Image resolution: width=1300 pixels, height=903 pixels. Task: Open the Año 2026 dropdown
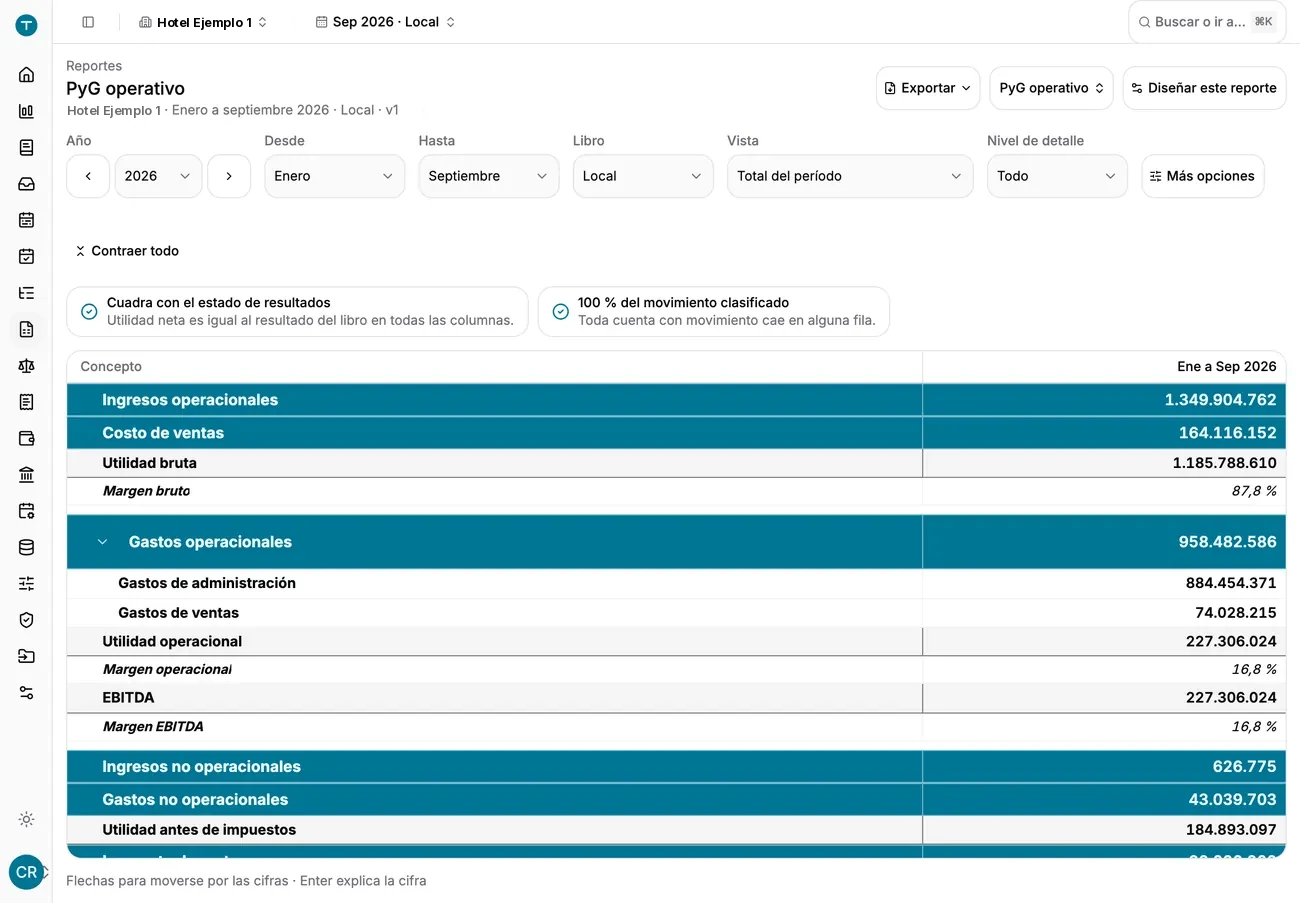tap(158, 176)
